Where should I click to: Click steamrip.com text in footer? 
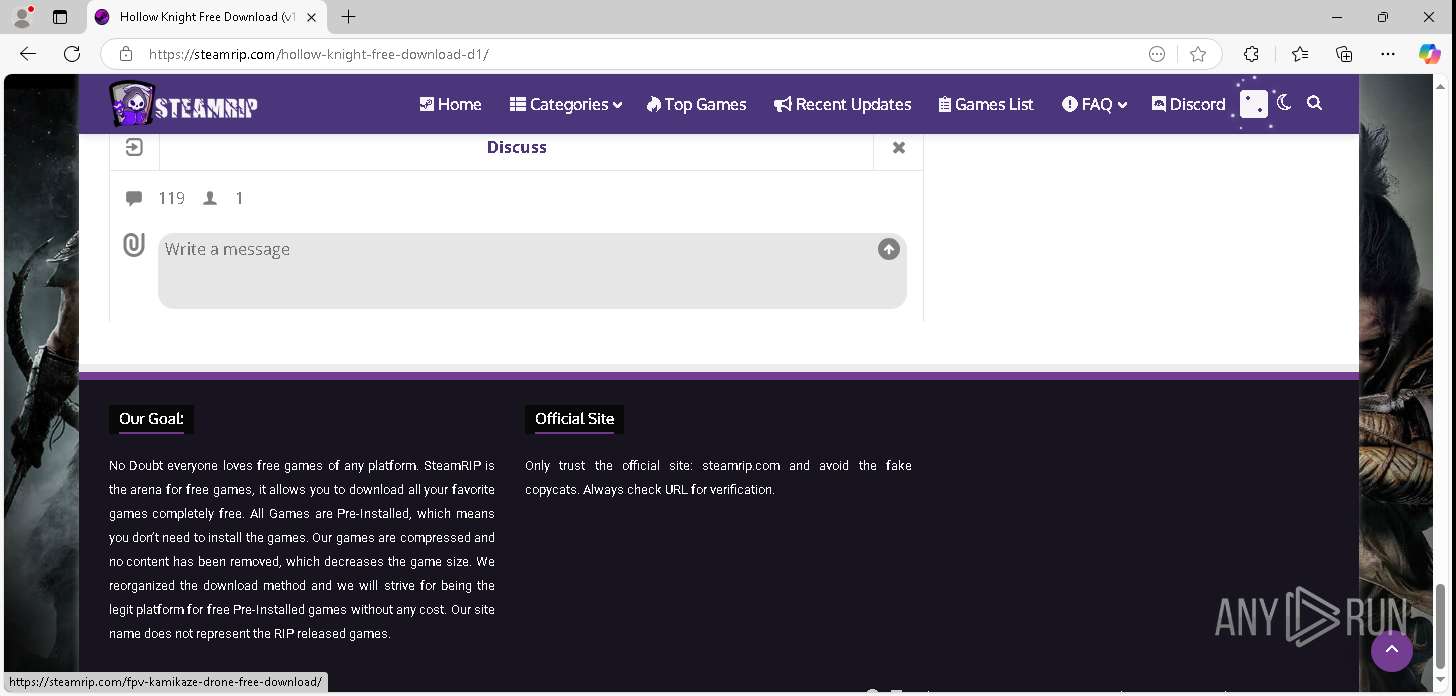(x=741, y=466)
